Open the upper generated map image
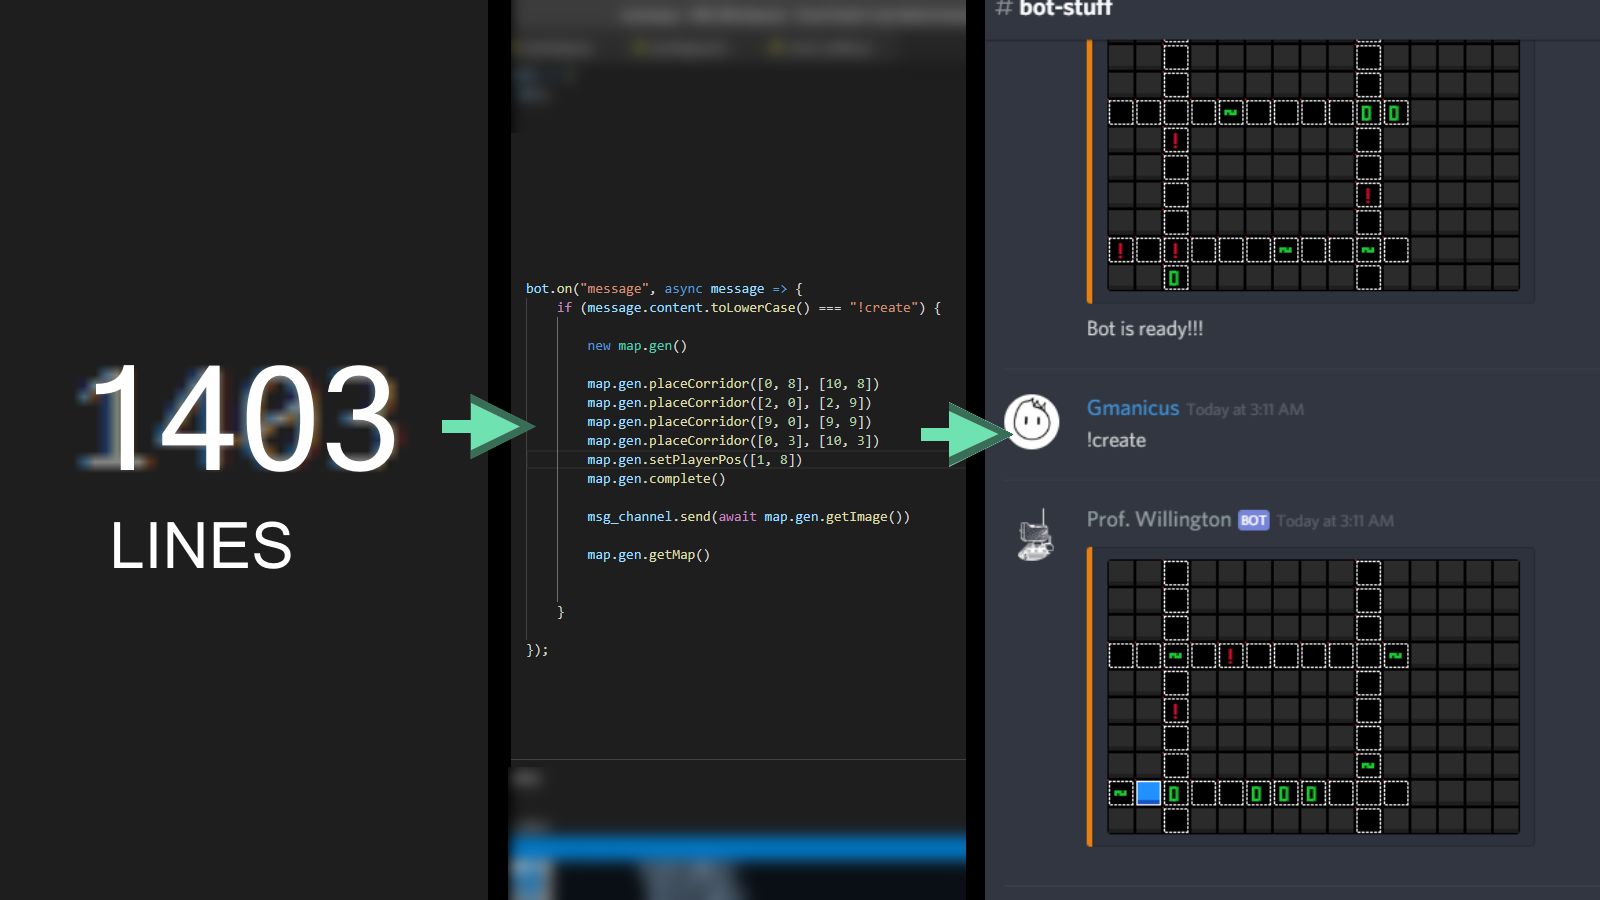Screen dimensions: 1600x900 (x=1313, y=166)
